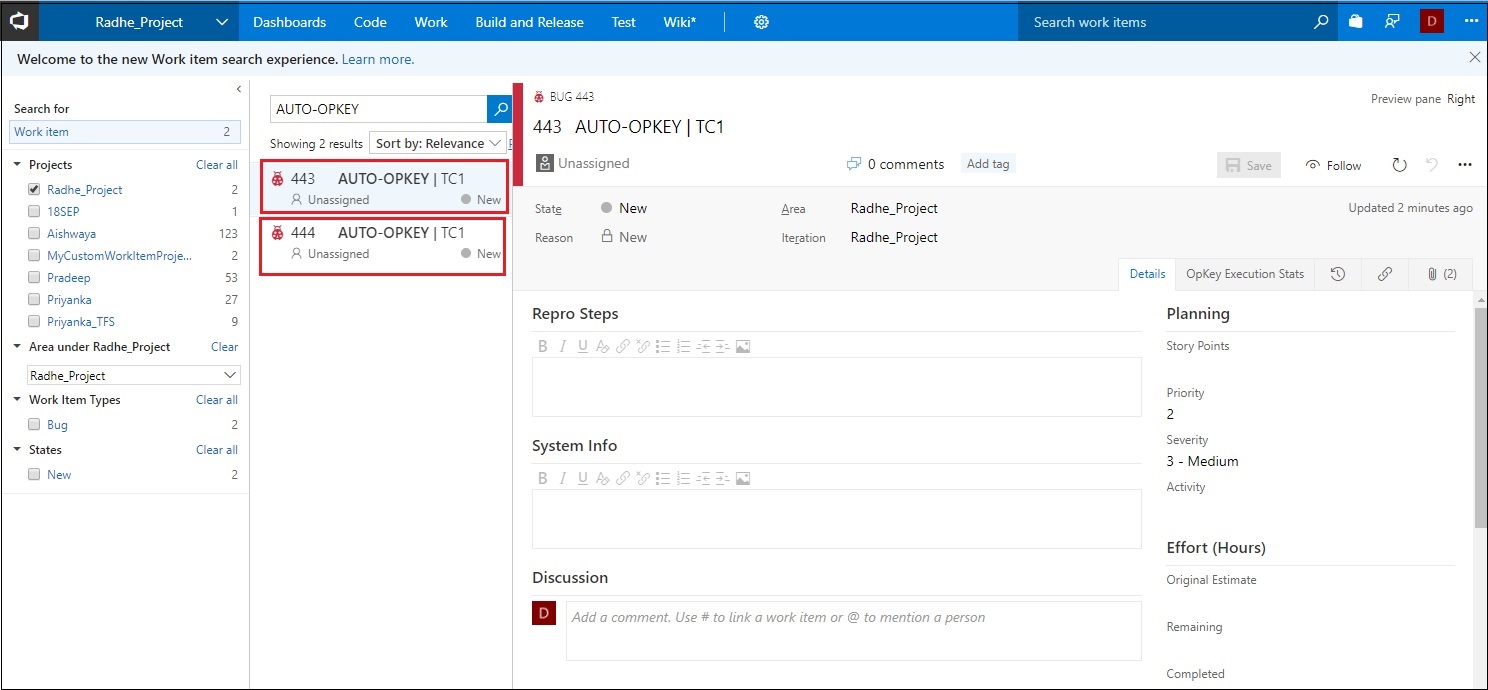Click the blue search button beside AUTO-OPKEY
This screenshot has height=690, width=1488.
click(x=499, y=109)
